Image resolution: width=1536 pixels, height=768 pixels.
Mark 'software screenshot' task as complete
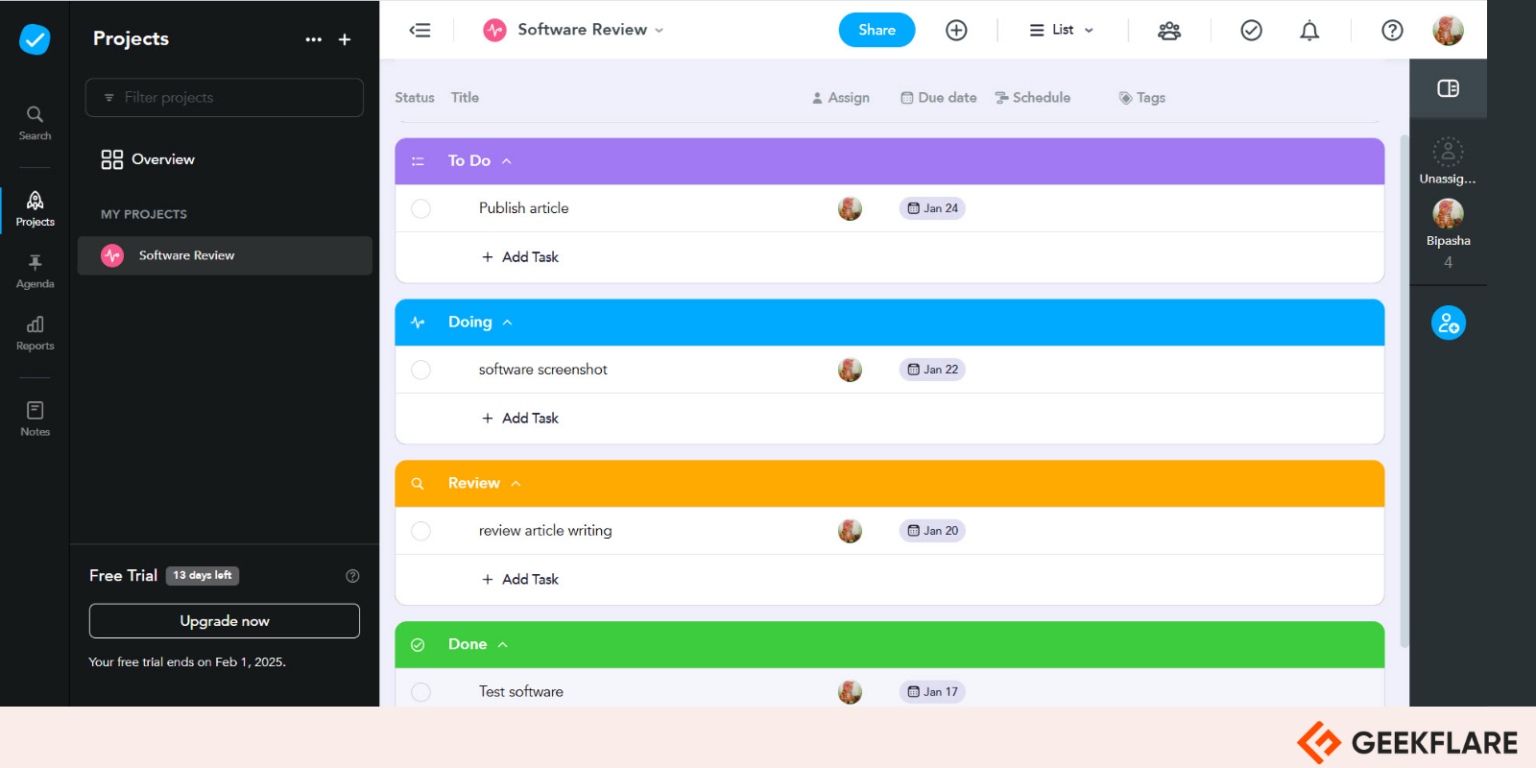click(421, 370)
